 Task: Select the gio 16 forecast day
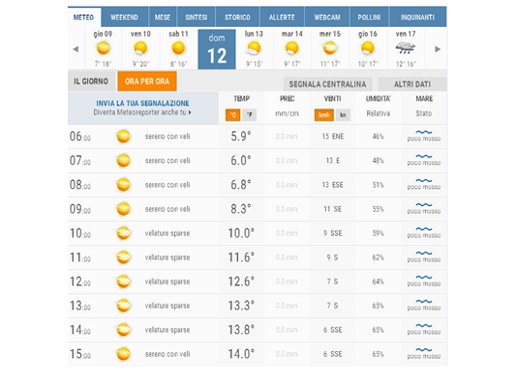(x=368, y=49)
